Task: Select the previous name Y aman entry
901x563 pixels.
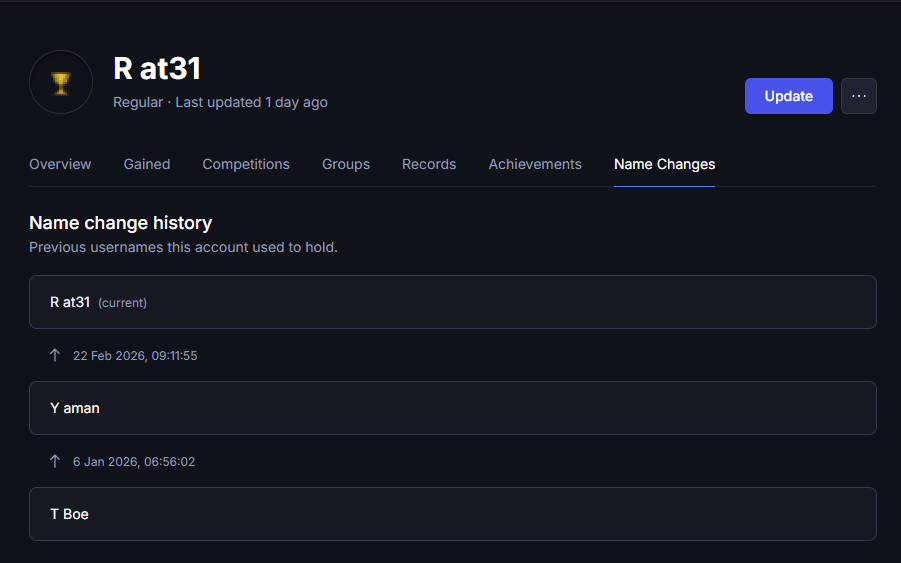Action: click(452, 408)
